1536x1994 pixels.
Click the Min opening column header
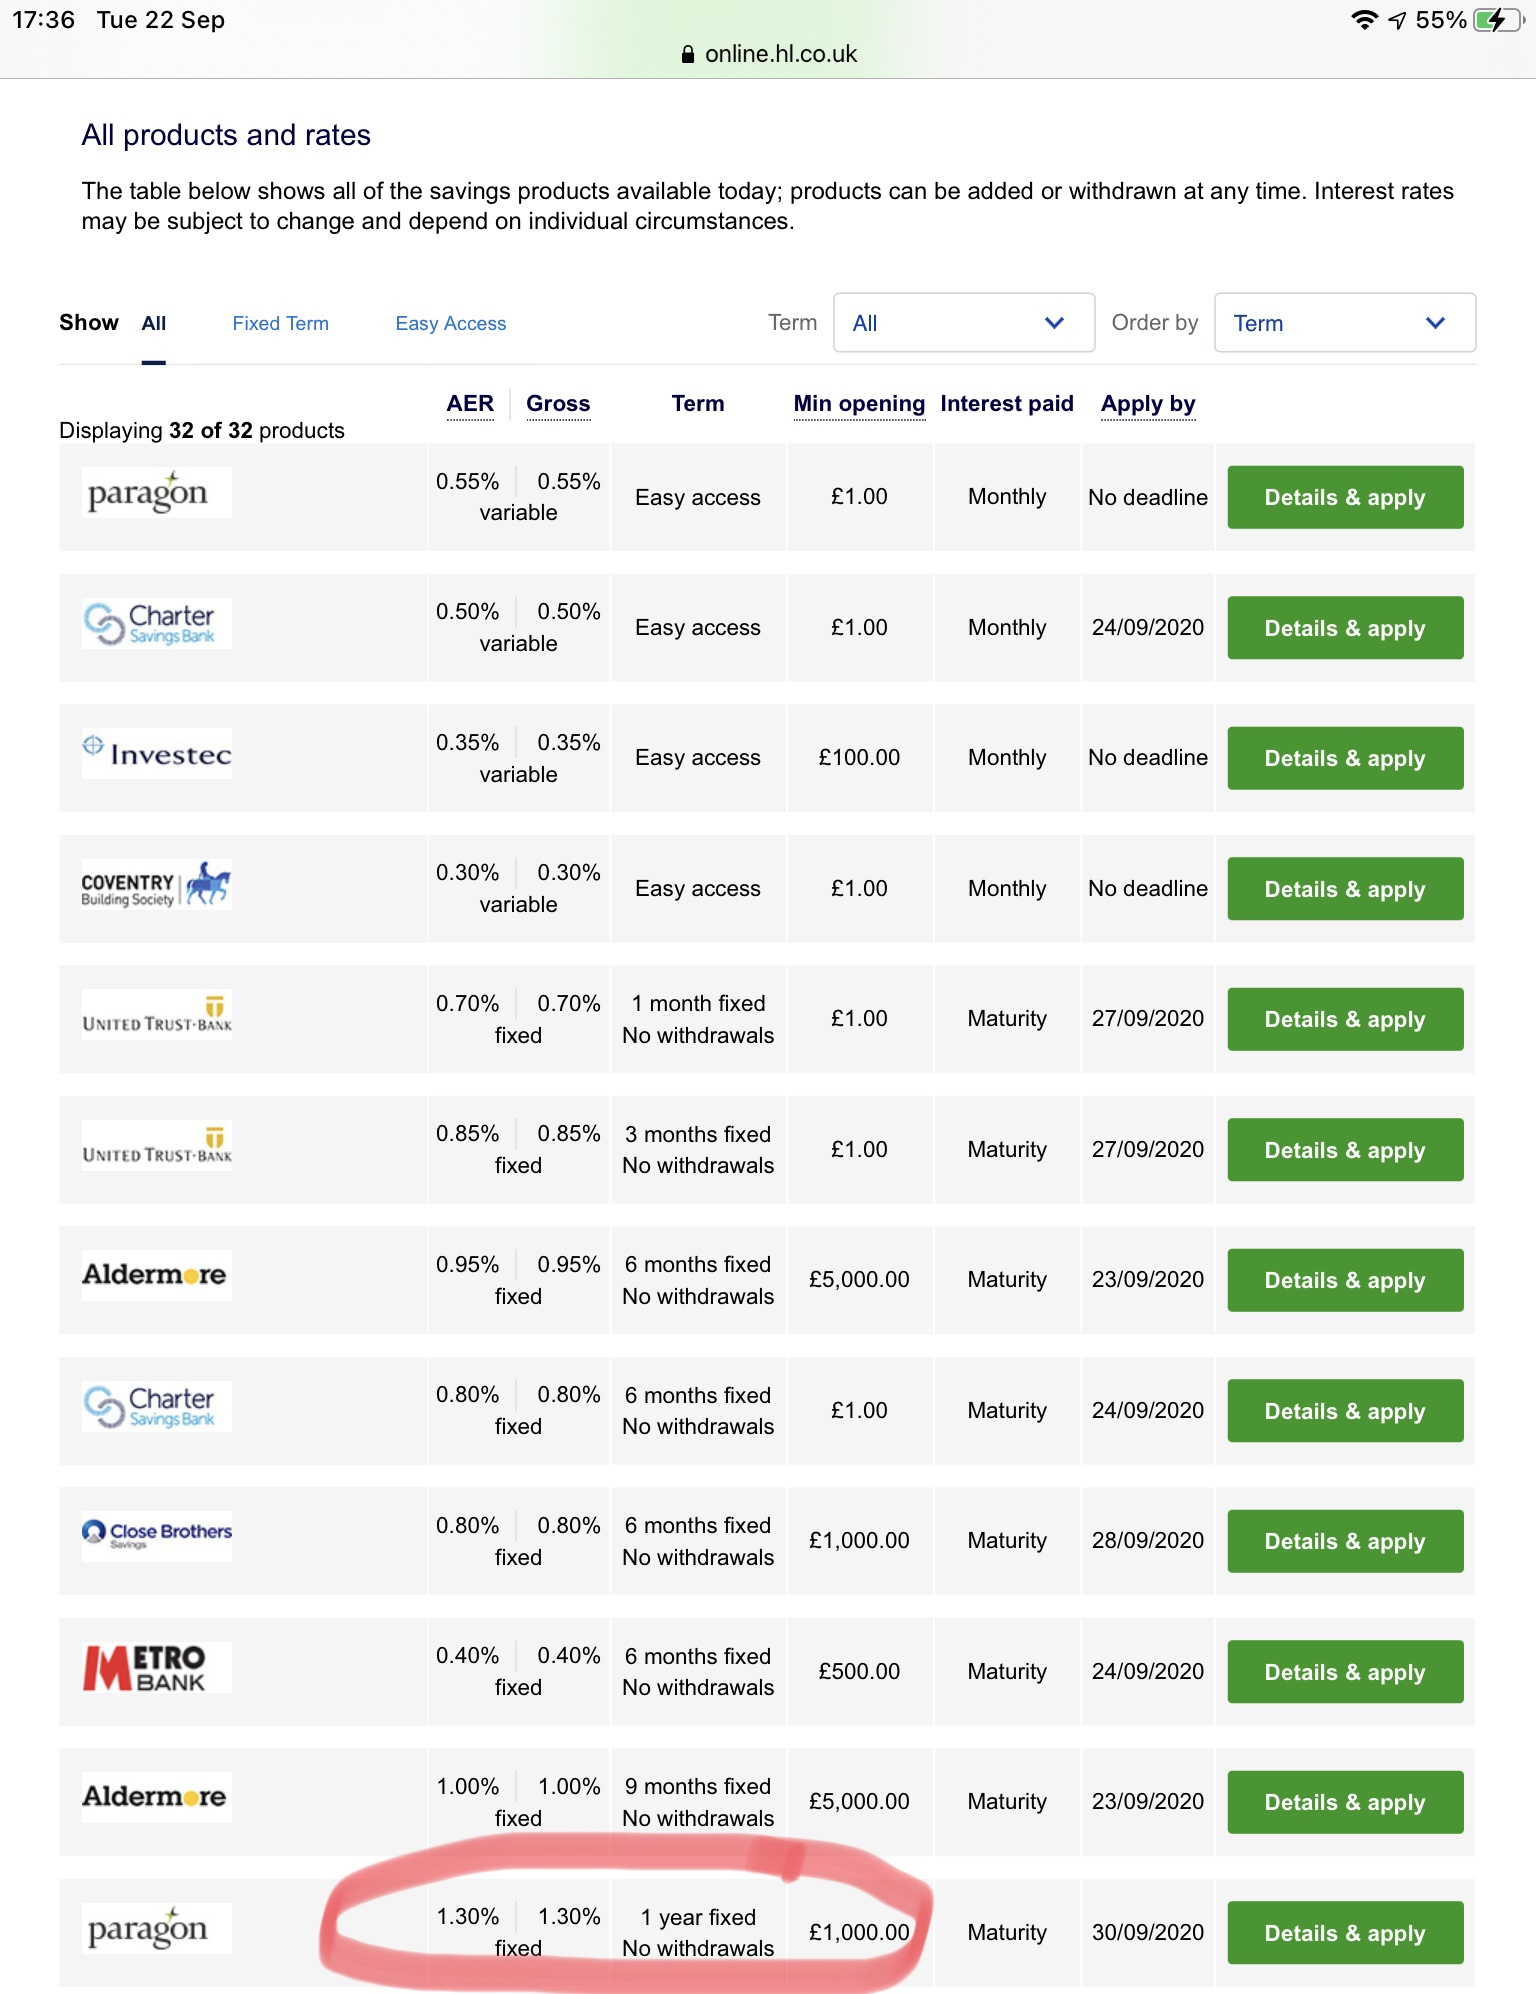coord(859,404)
